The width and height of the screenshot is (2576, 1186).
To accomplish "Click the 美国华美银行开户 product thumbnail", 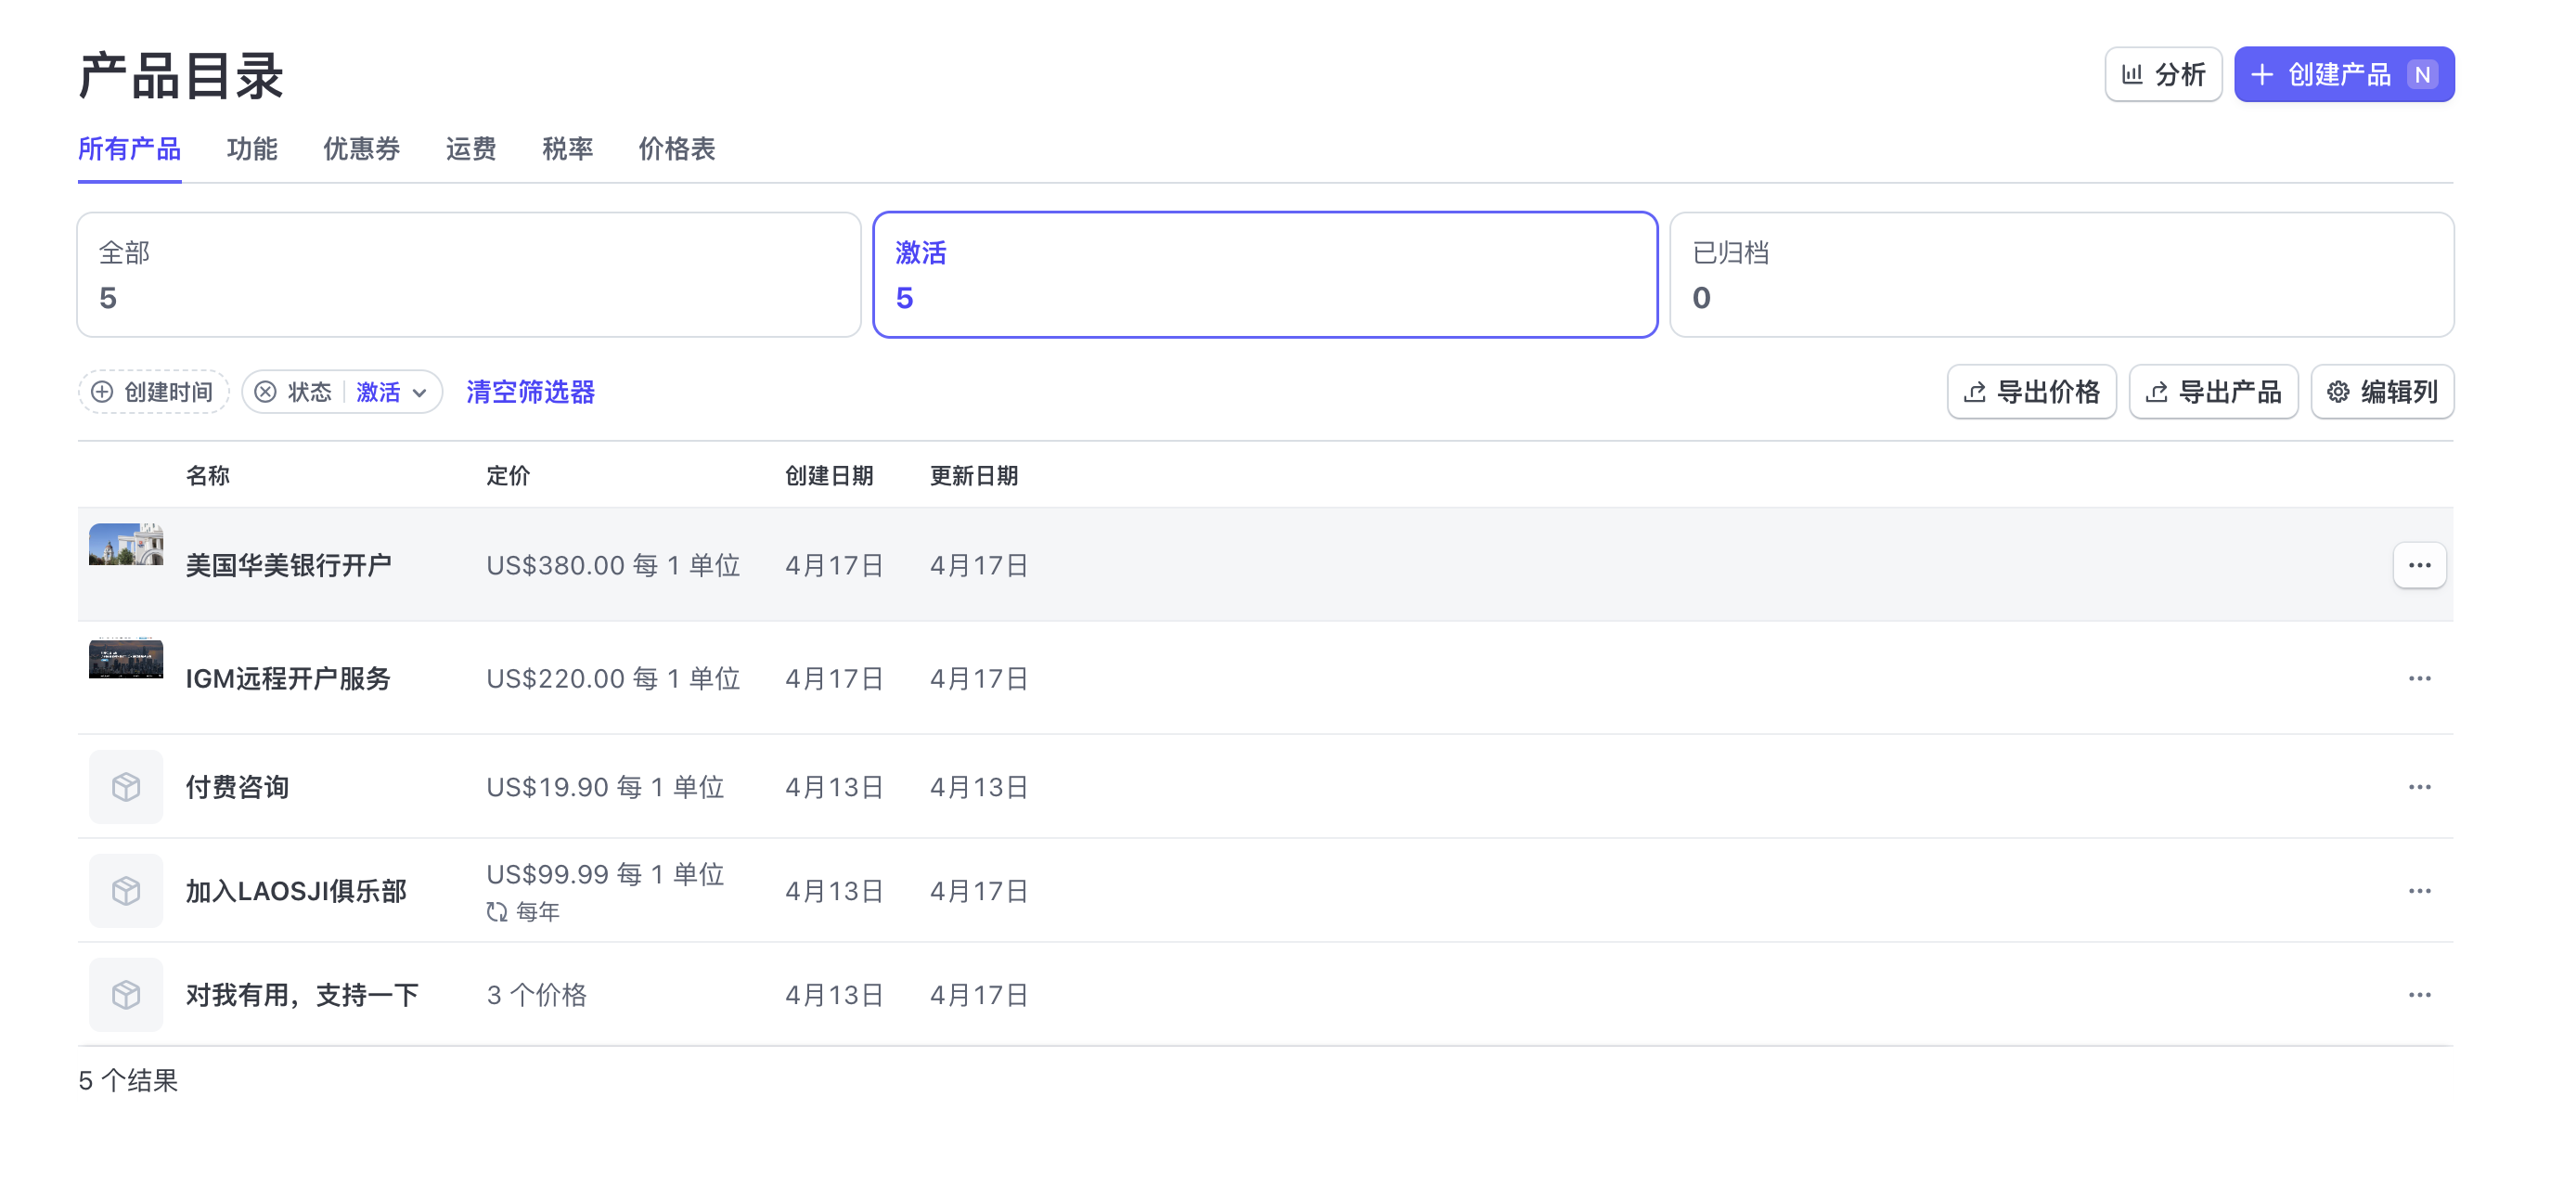I will 126,545.
